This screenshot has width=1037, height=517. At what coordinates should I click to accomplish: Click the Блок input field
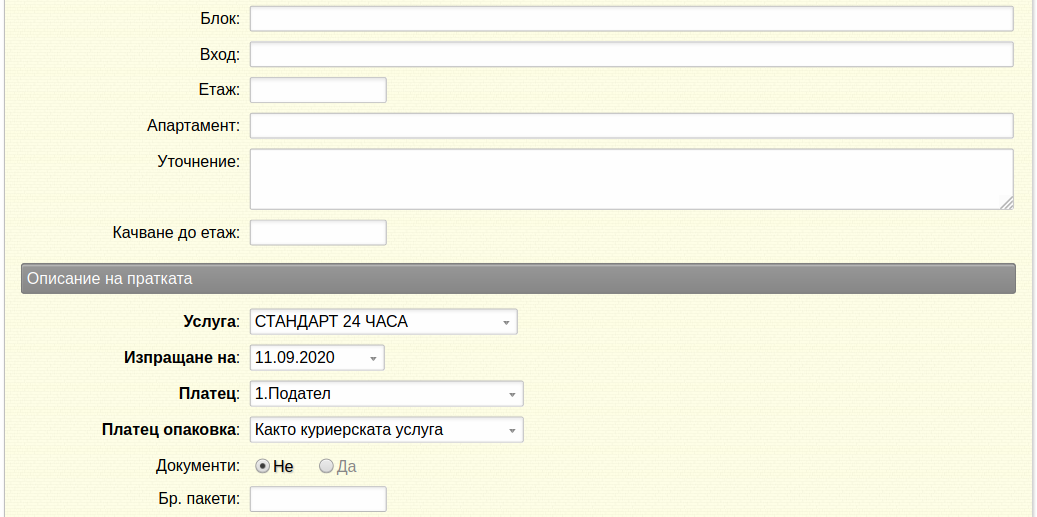click(x=631, y=19)
